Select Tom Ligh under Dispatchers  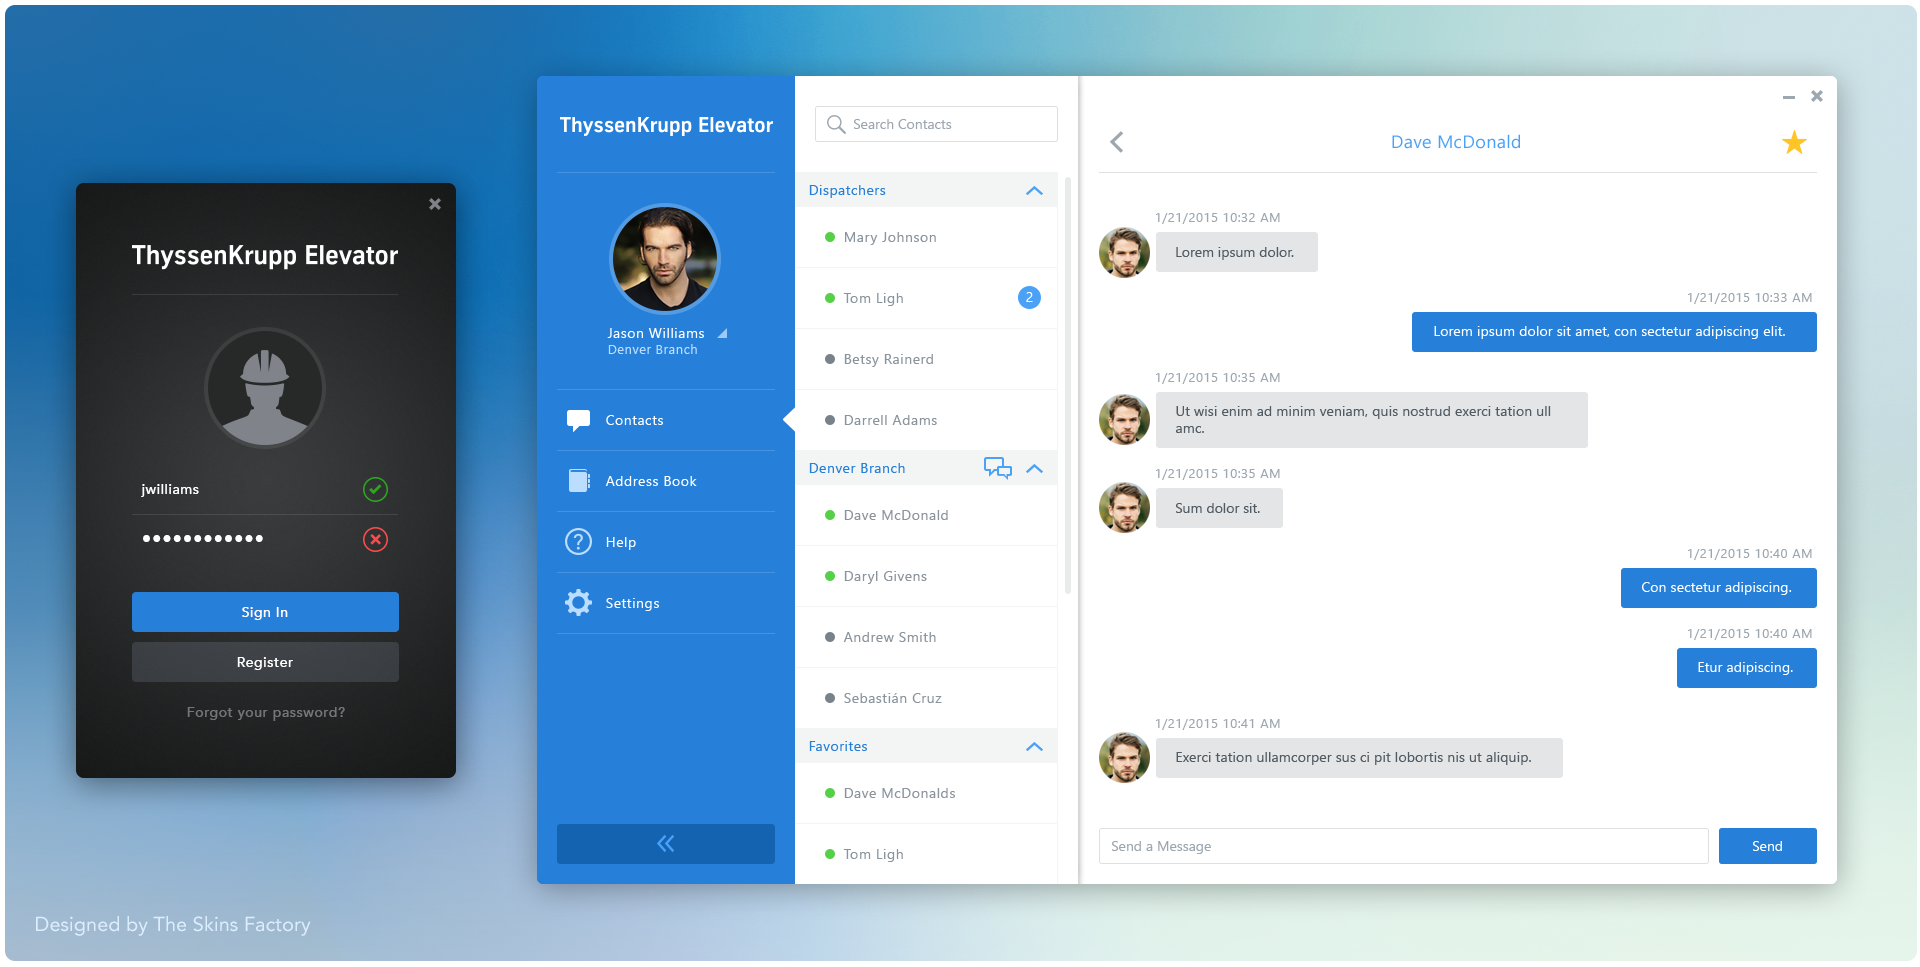coord(926,298)
